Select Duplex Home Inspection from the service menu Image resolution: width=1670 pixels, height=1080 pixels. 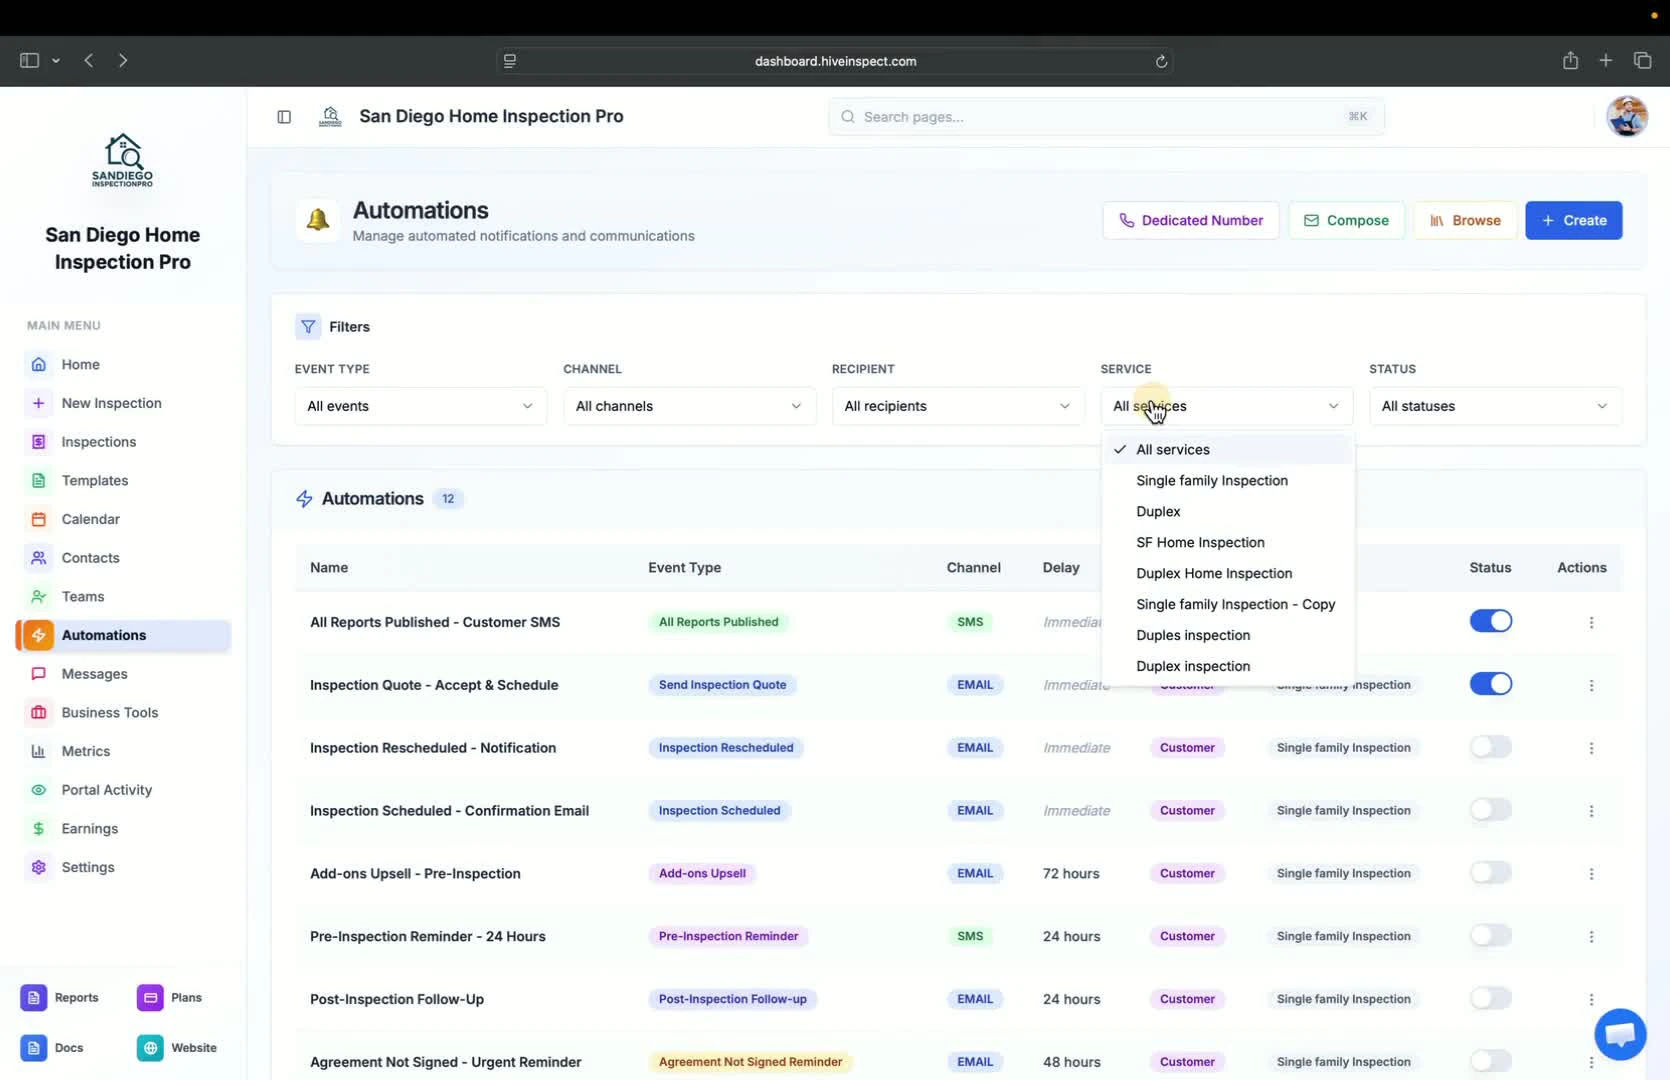click(1214, 573)
